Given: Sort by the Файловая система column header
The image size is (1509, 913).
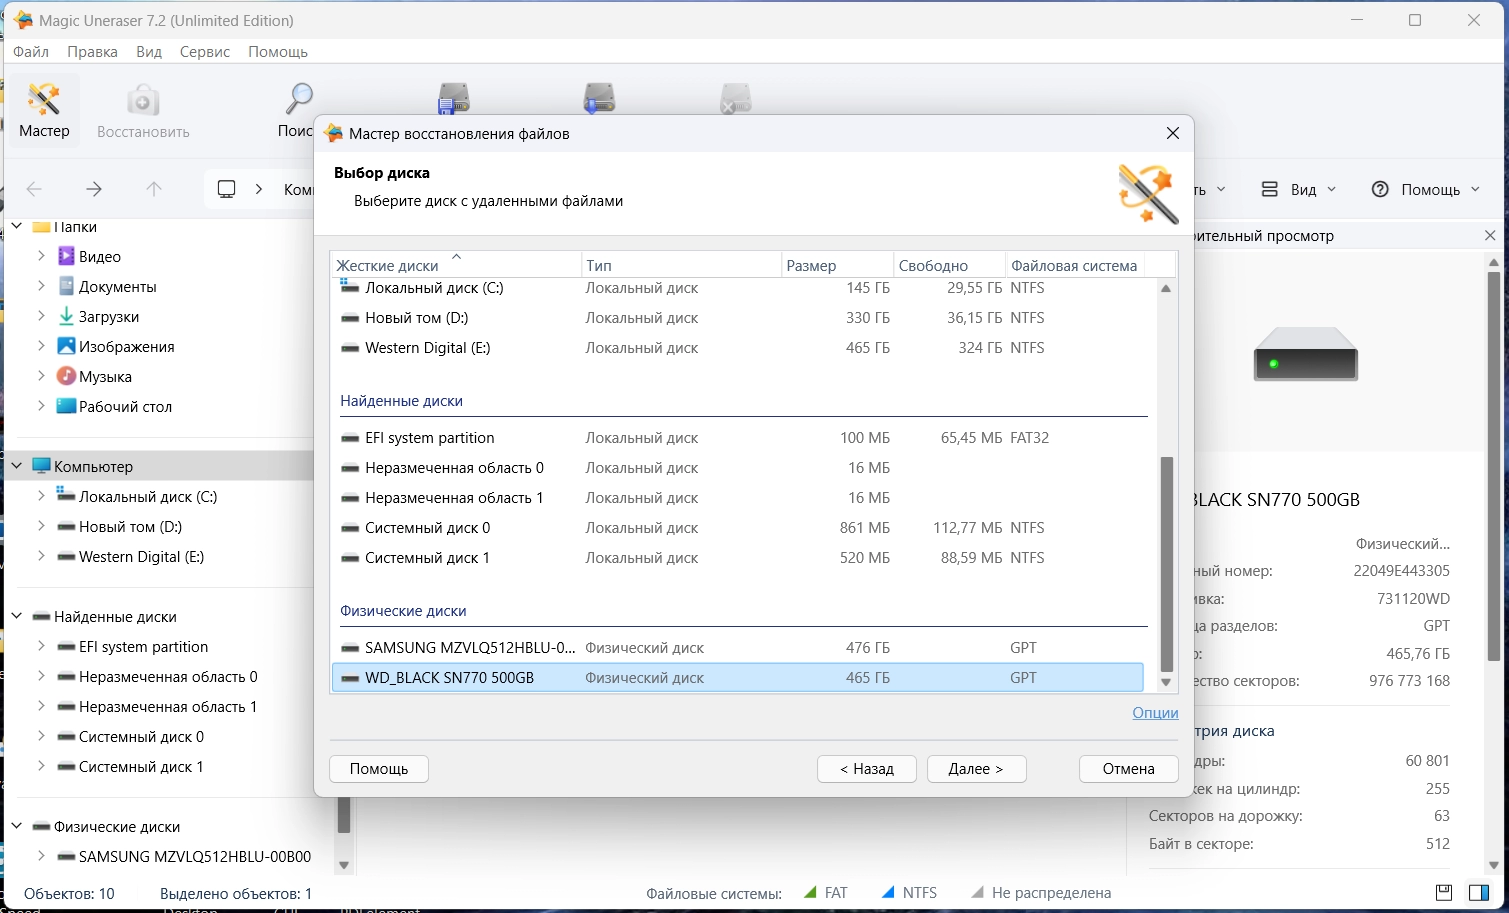Looking at the screenshot, I should 1075,265.
